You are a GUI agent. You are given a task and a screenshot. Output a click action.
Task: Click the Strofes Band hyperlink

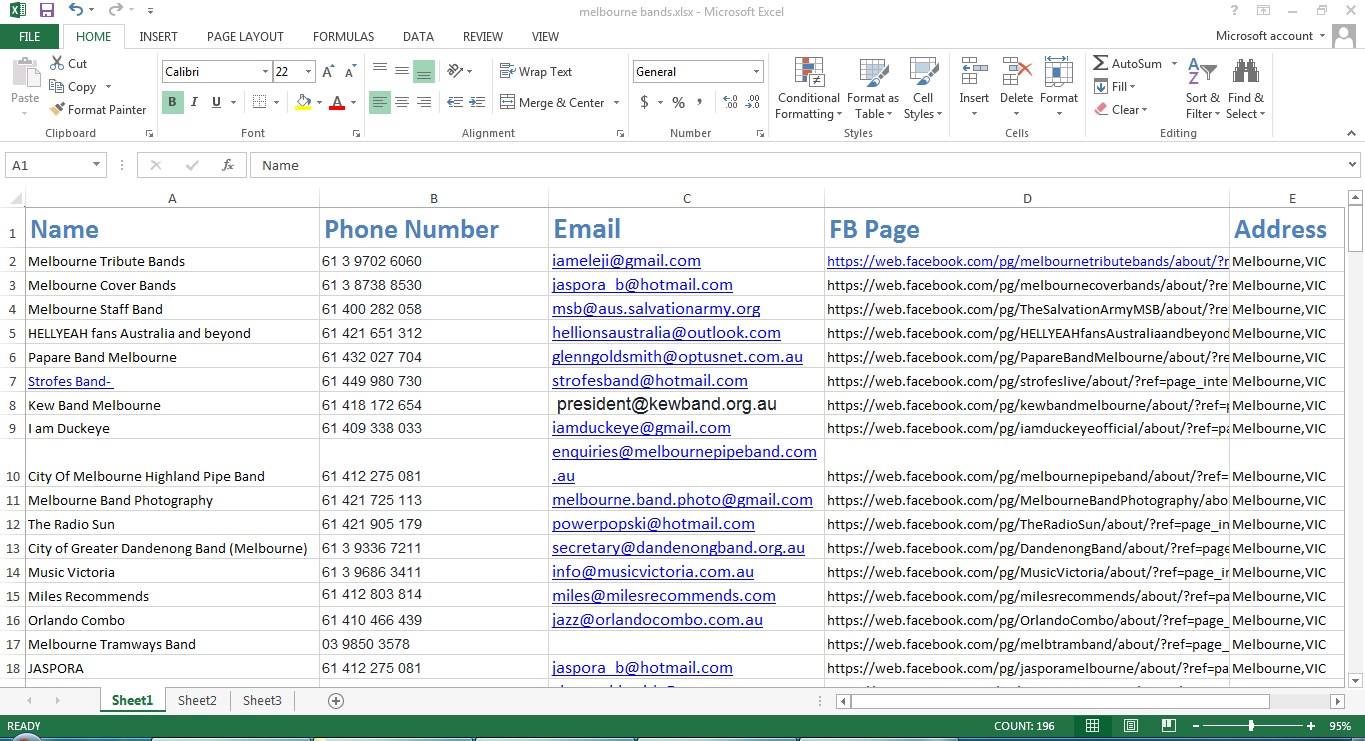(69, 381)
